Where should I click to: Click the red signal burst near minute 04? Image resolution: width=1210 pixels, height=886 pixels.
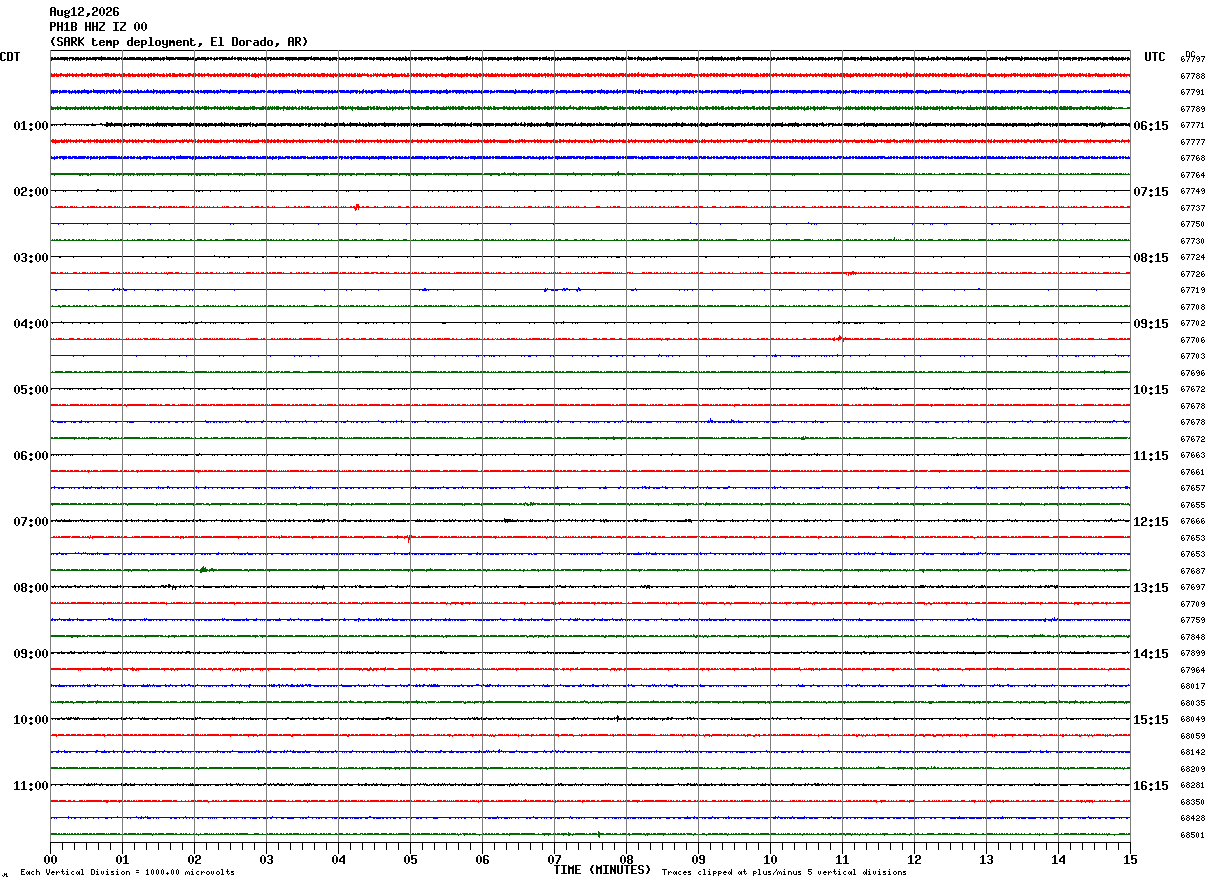point(357,207)
